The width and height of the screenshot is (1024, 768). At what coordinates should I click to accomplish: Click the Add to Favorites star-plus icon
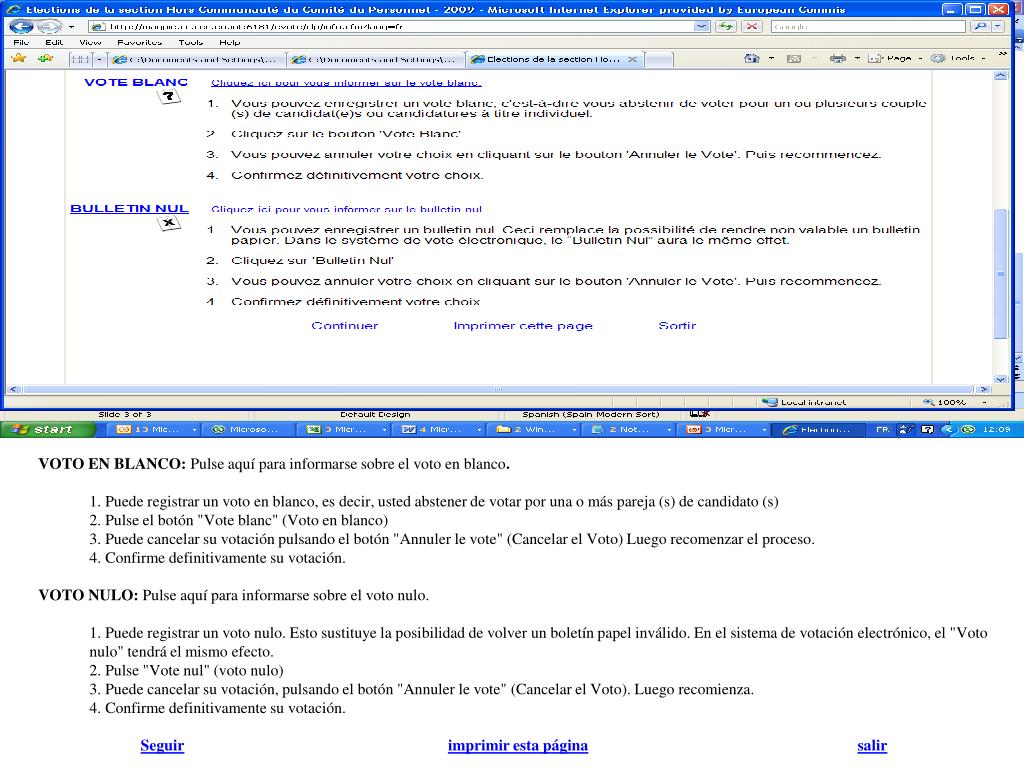coord(46,58)
